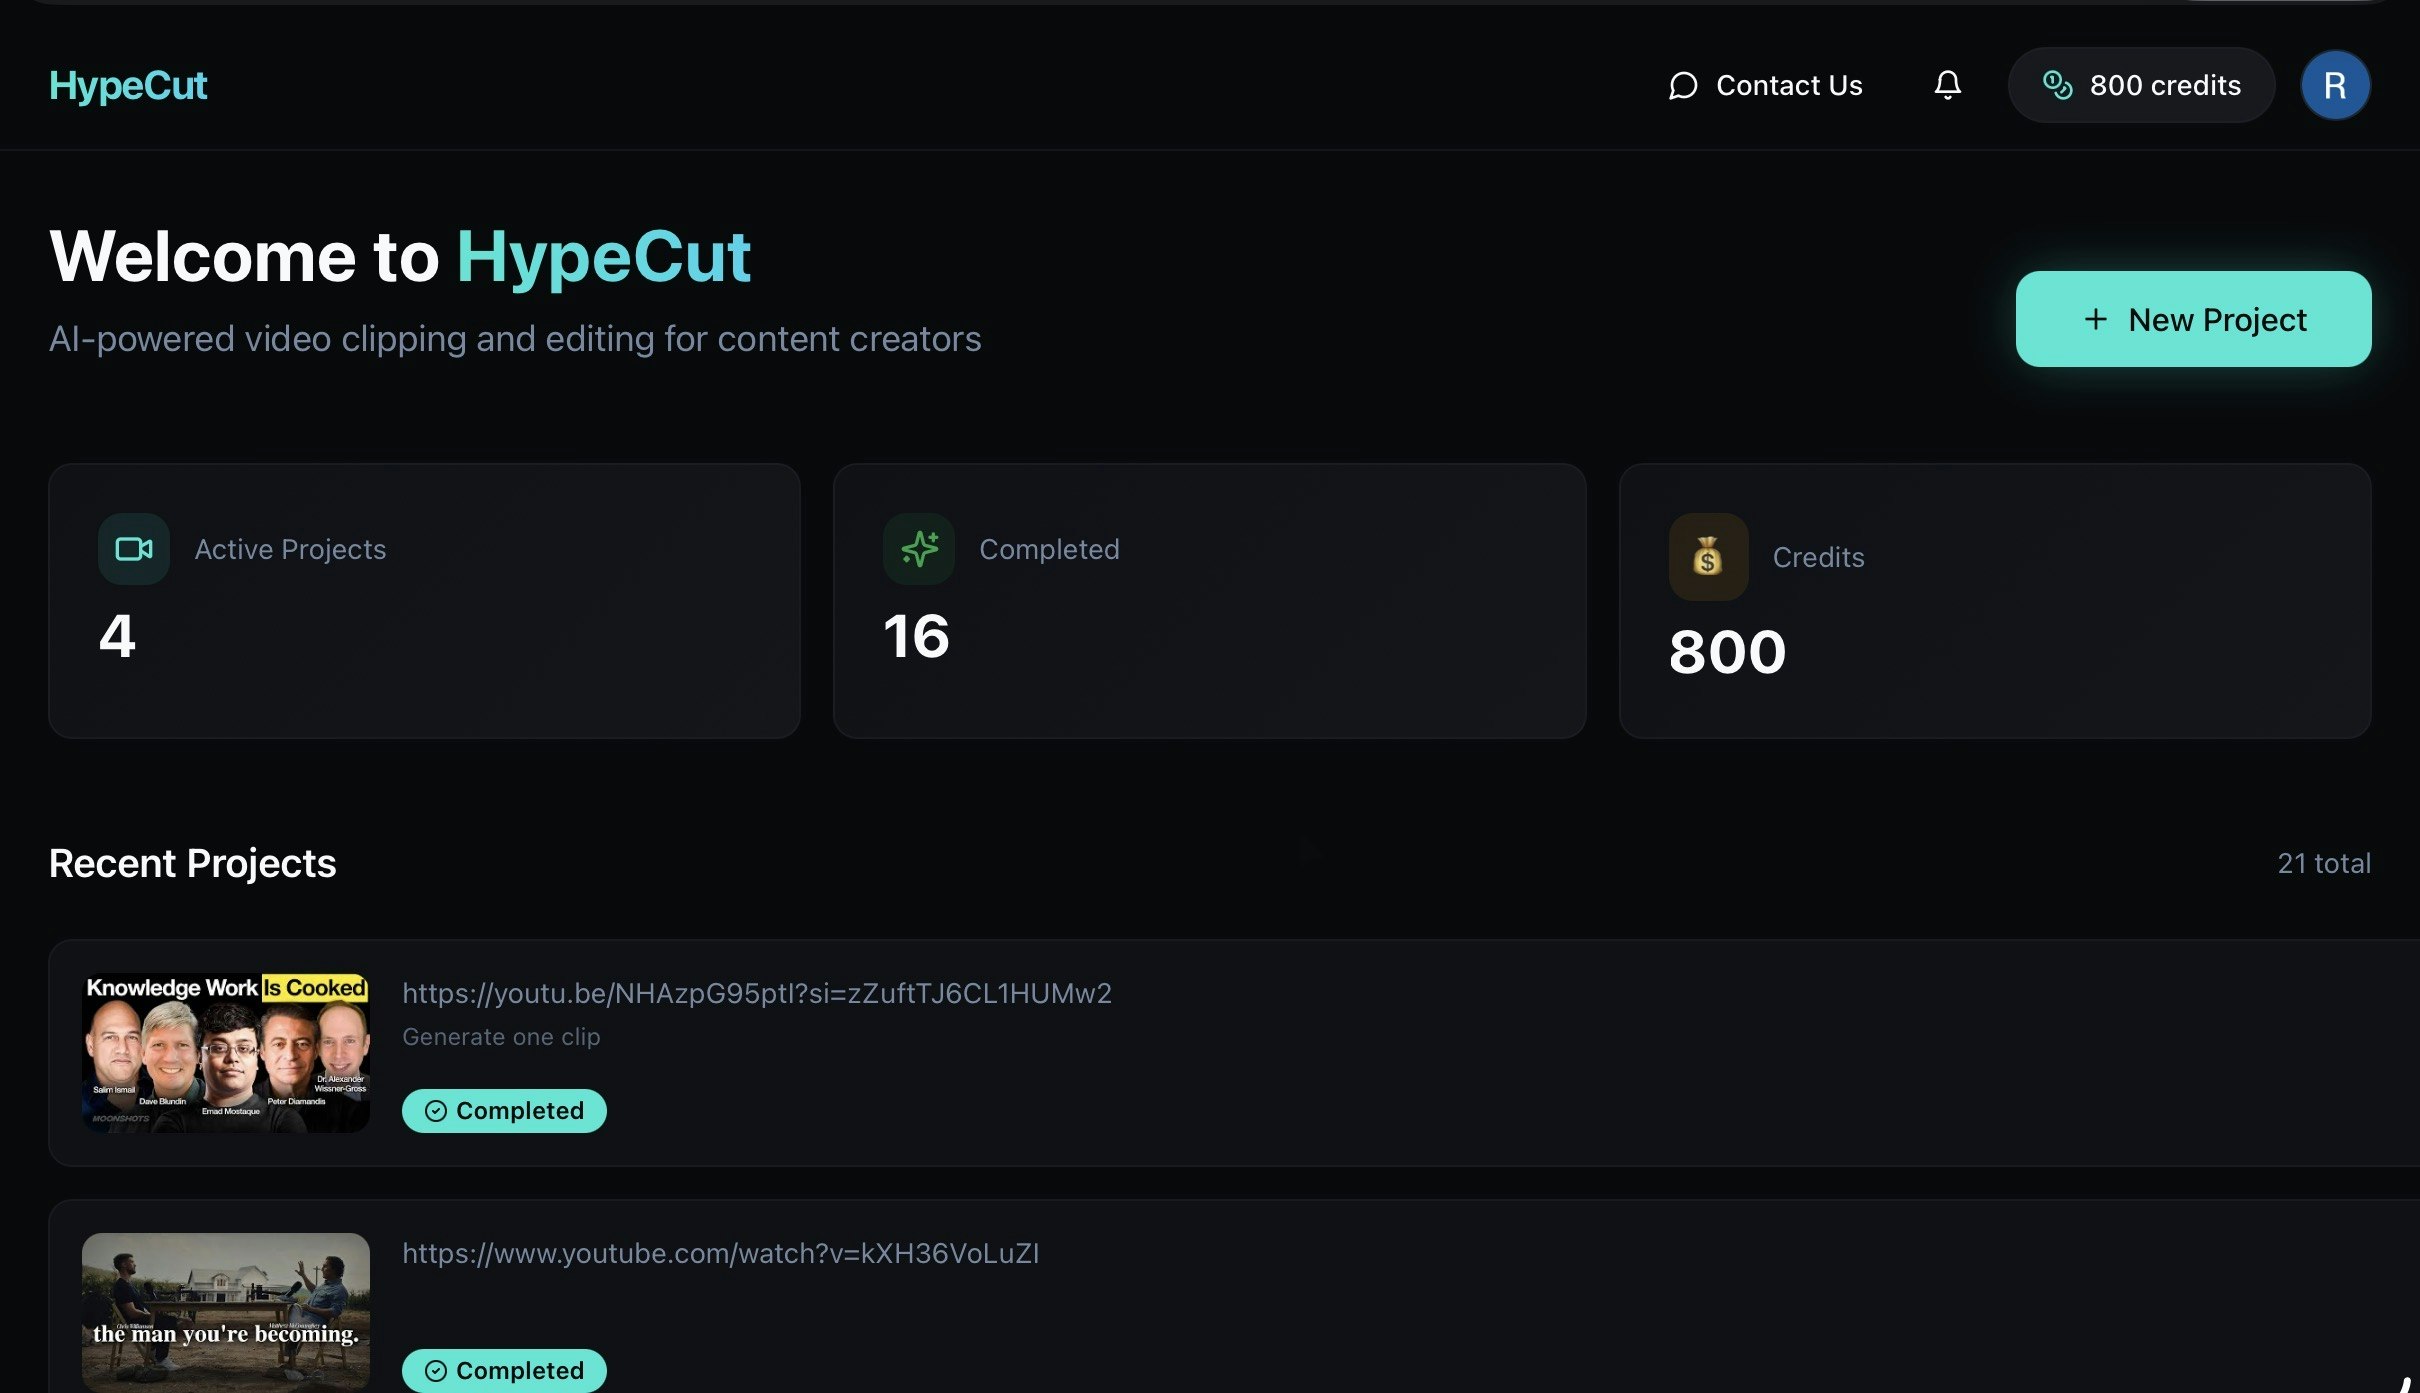This screenshot has width=2420, height=1393.
Task: Select Contact Us in the top bar
Action: [1789, 85]
